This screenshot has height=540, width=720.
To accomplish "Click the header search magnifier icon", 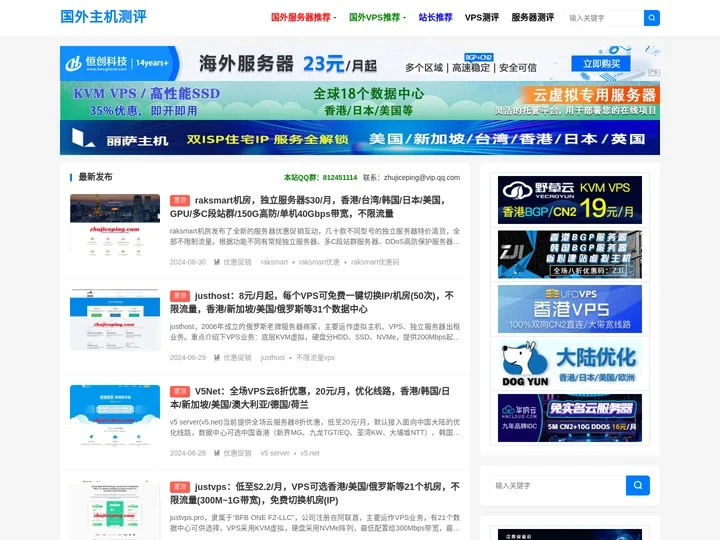I will (652, 18).
